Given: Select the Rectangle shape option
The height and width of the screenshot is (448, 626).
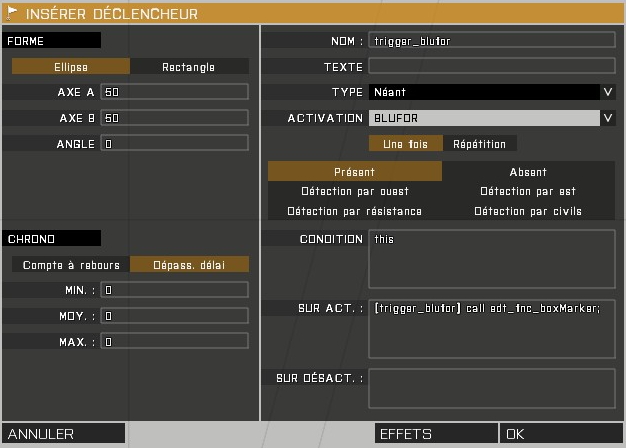Looking at the screenshot, I should pos(189,67).
